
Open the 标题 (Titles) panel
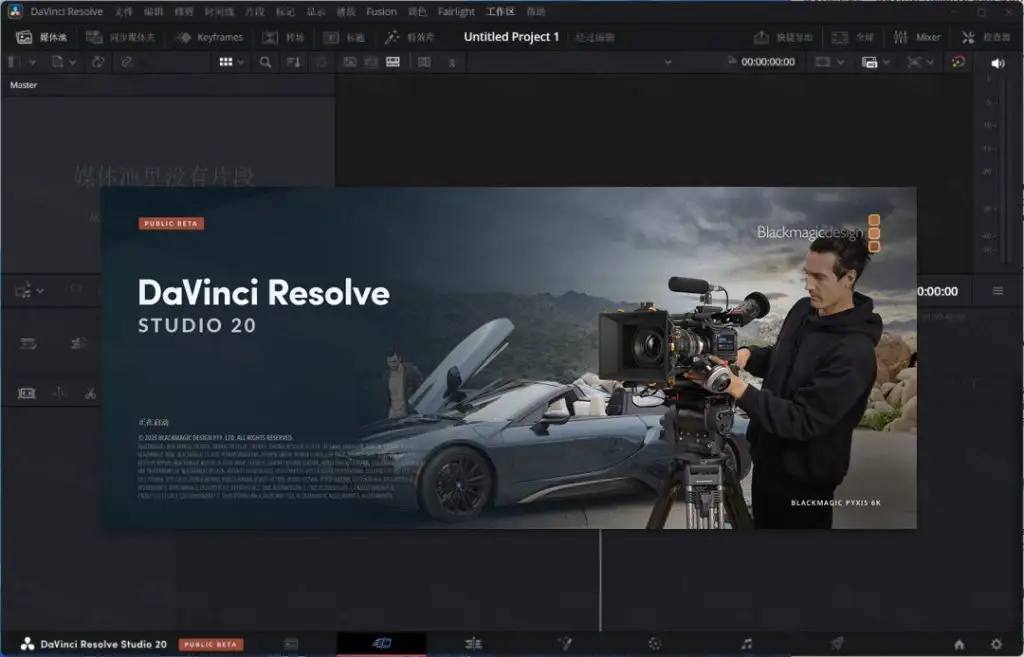[x=344, y=37]
